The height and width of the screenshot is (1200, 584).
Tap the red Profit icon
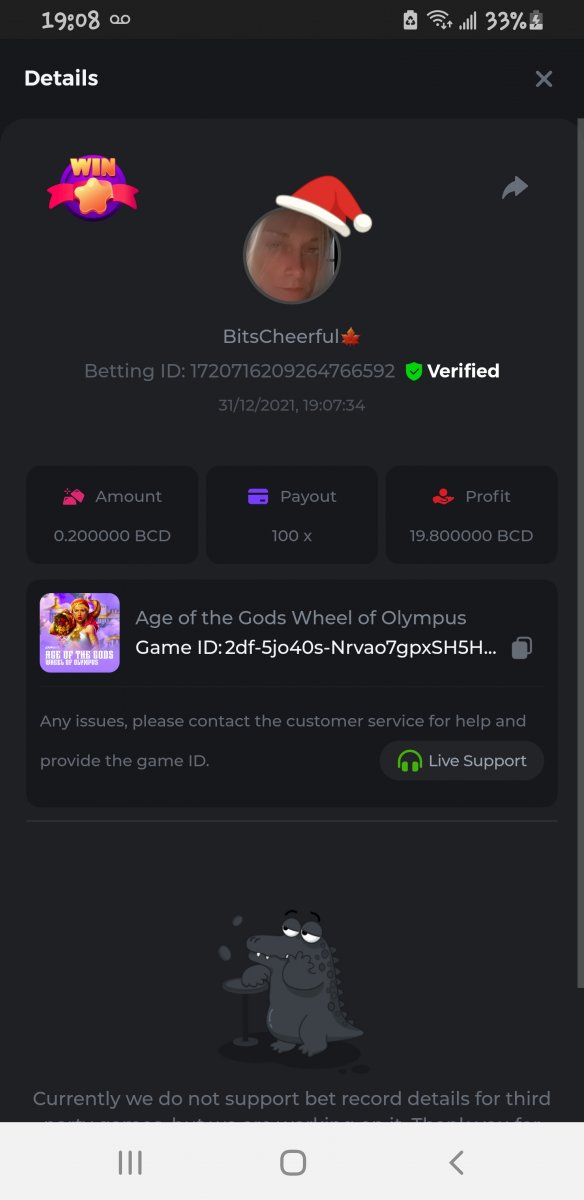[443, 496]
